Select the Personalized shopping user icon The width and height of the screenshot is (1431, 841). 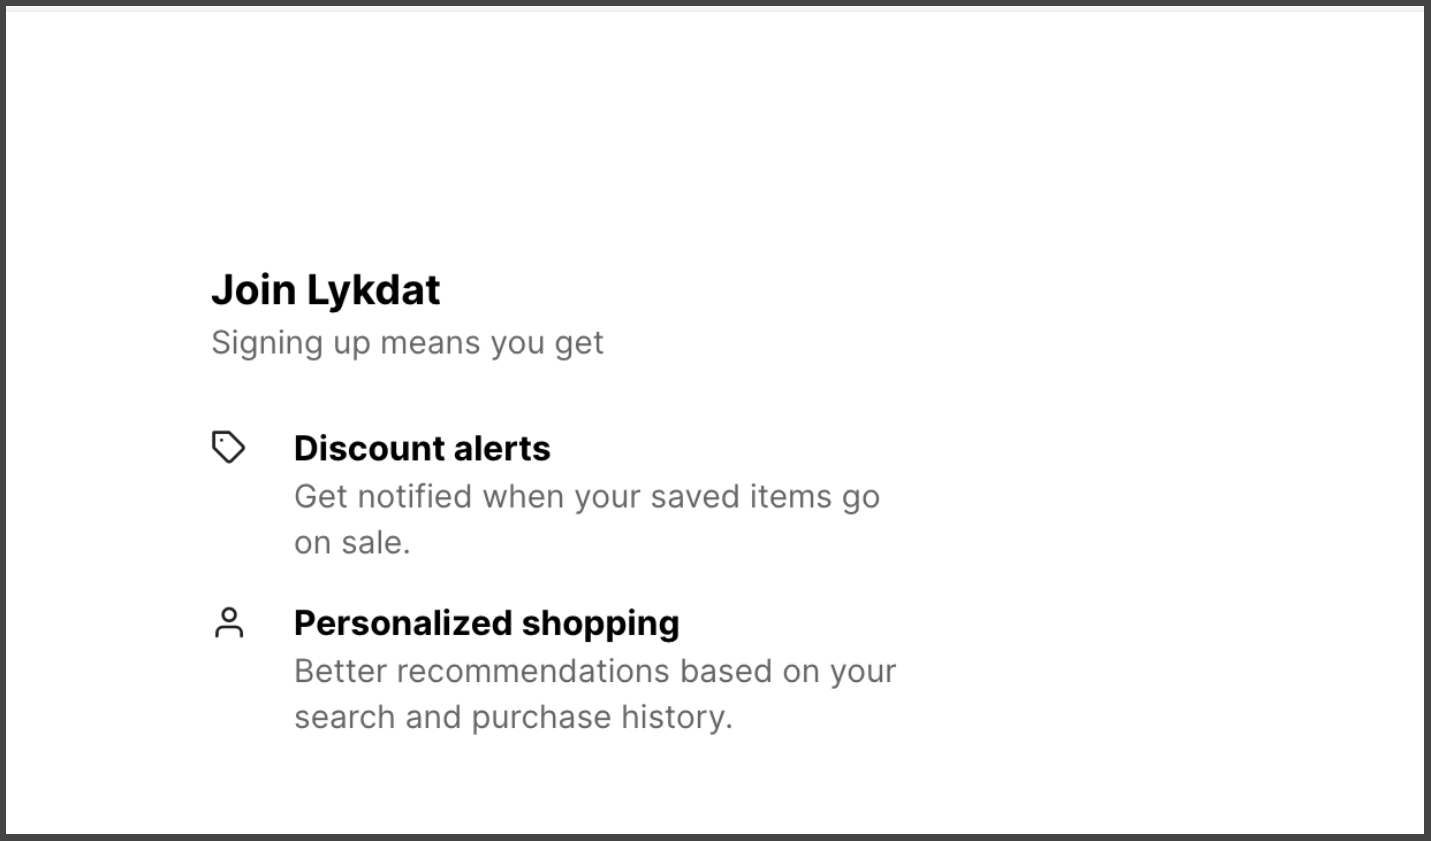229,622
